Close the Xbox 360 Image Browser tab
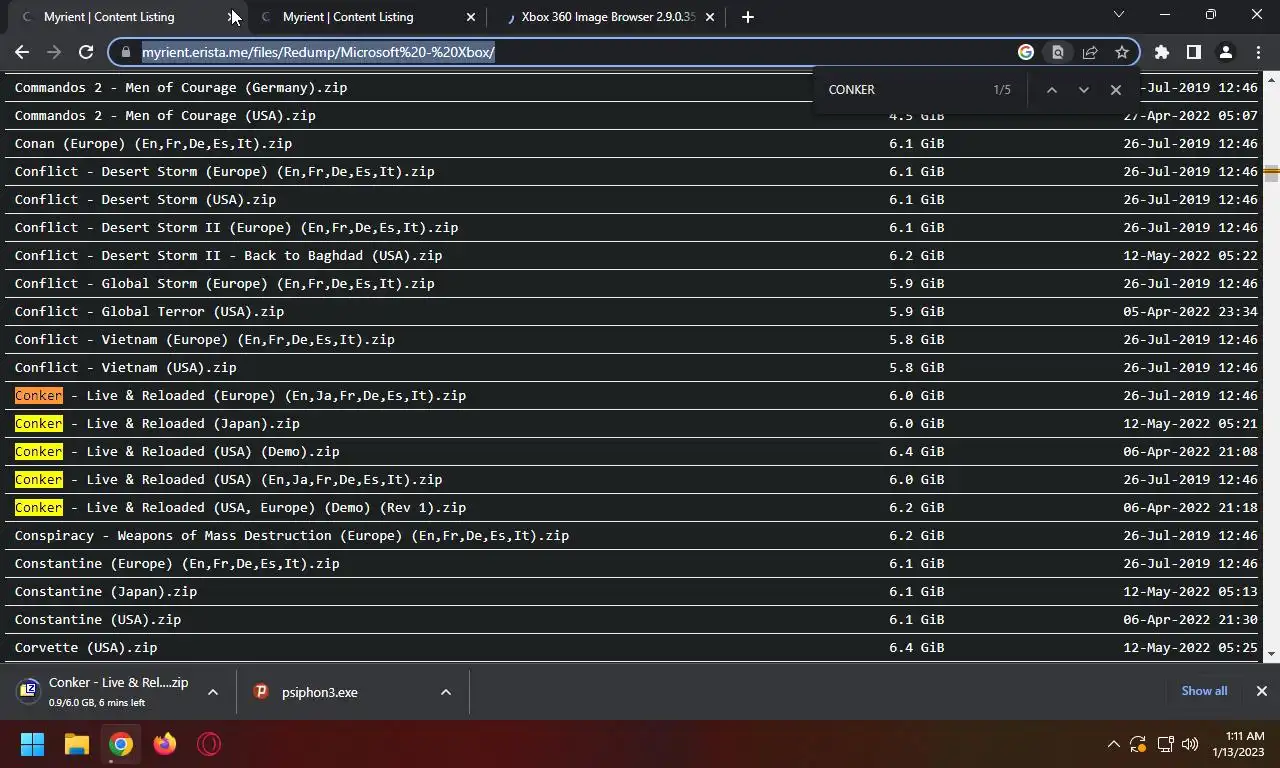Image resolution: width=1280 pixels, height=768 pixels. 710,17
